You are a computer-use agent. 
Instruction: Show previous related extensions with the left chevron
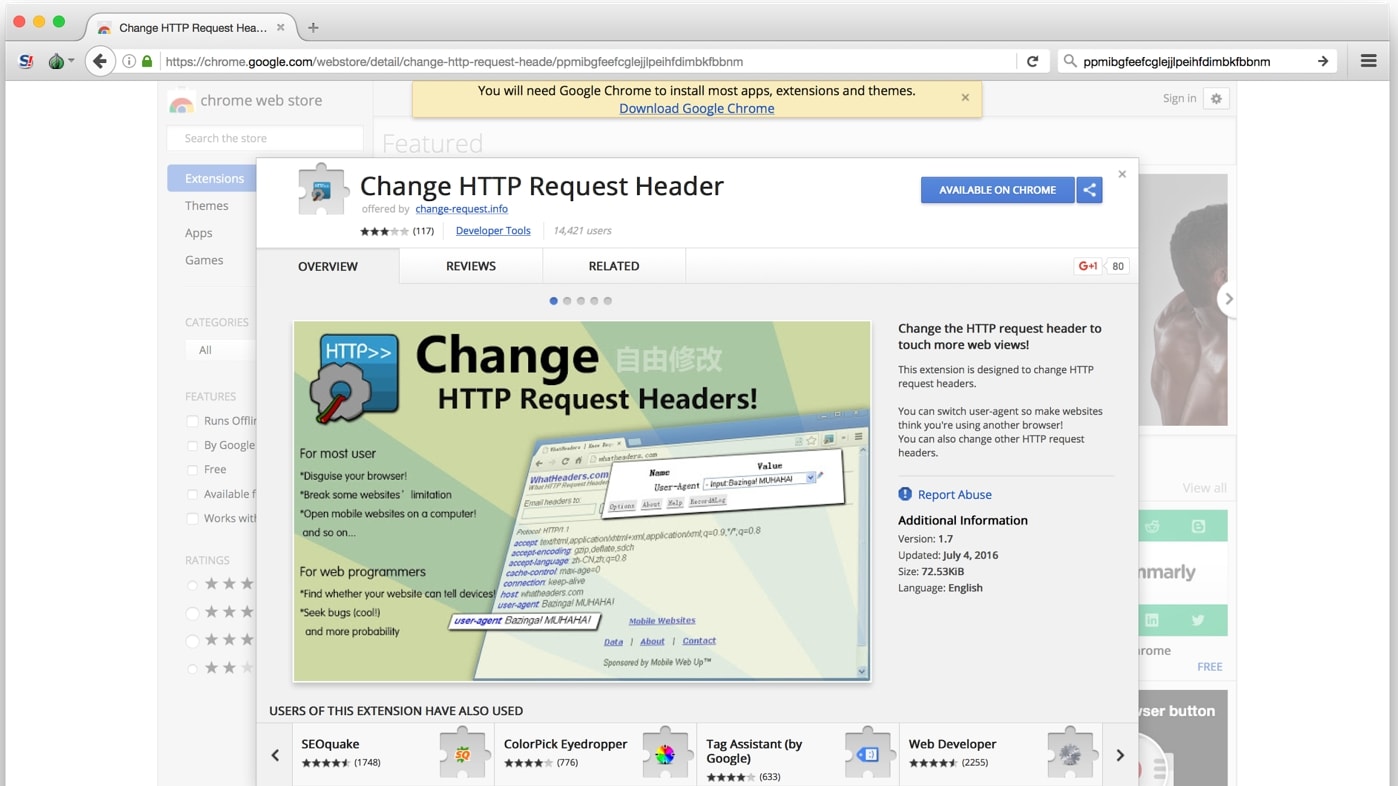[275, 755]
